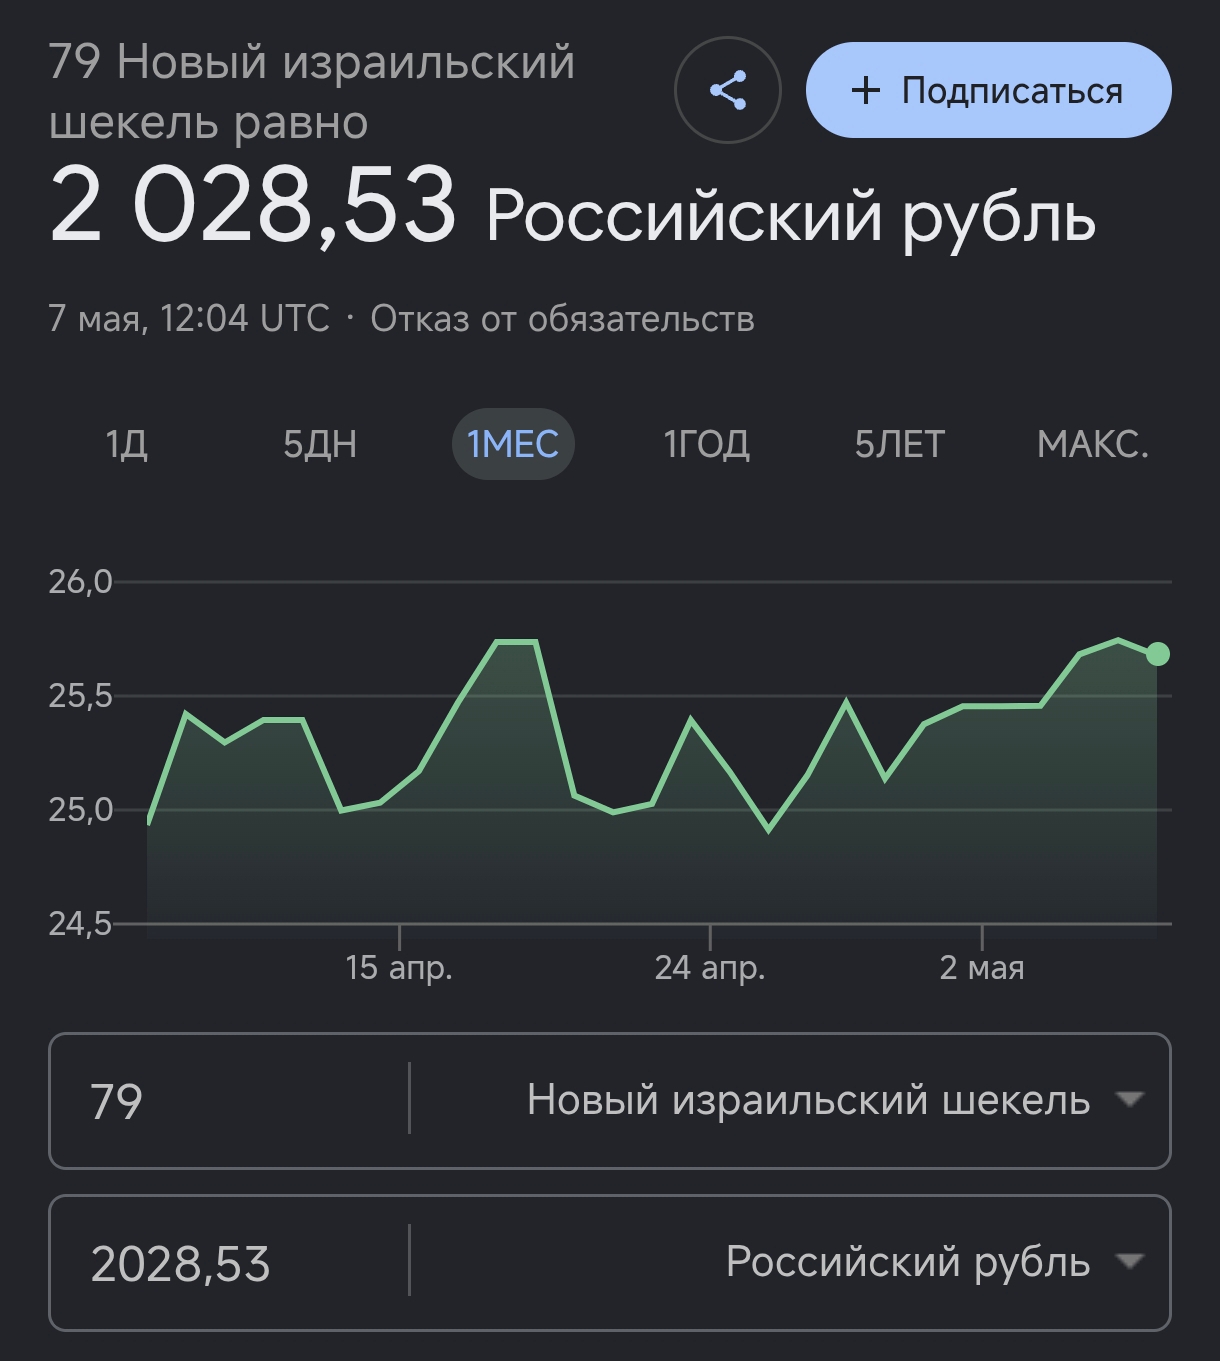
Task: Open Российский рубль dropdown arrow
Action: coord(1129,1261)
